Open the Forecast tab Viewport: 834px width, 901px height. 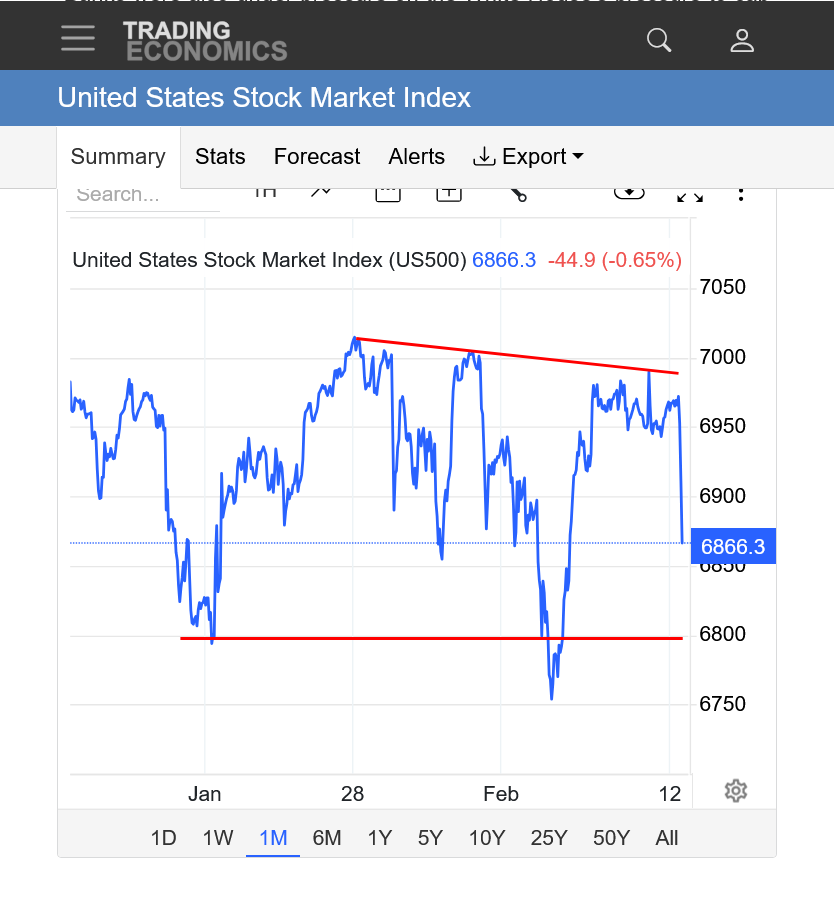tap(317, 157)
